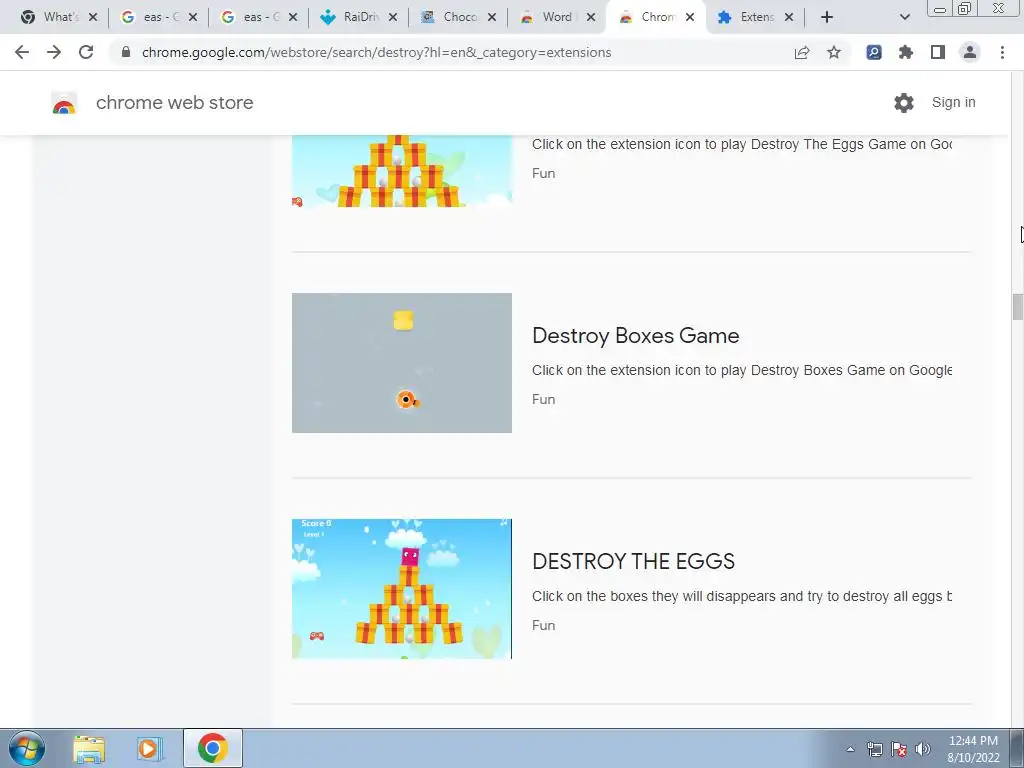Go forward to the next page
The image size is (1024, 768).
54,52
